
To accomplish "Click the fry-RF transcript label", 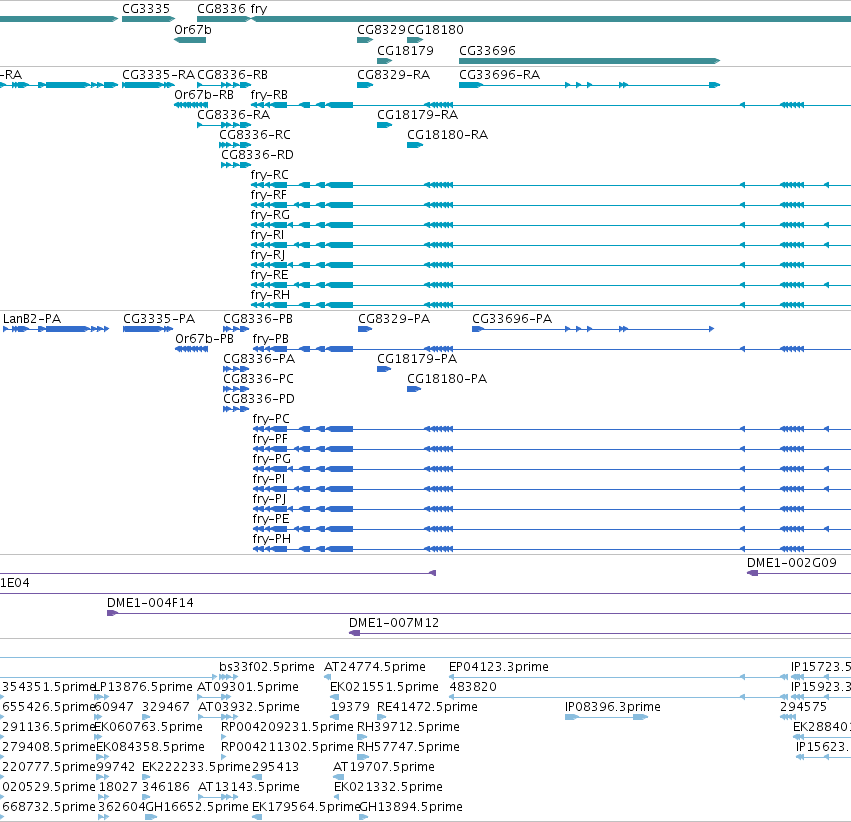I will (269, 195).
